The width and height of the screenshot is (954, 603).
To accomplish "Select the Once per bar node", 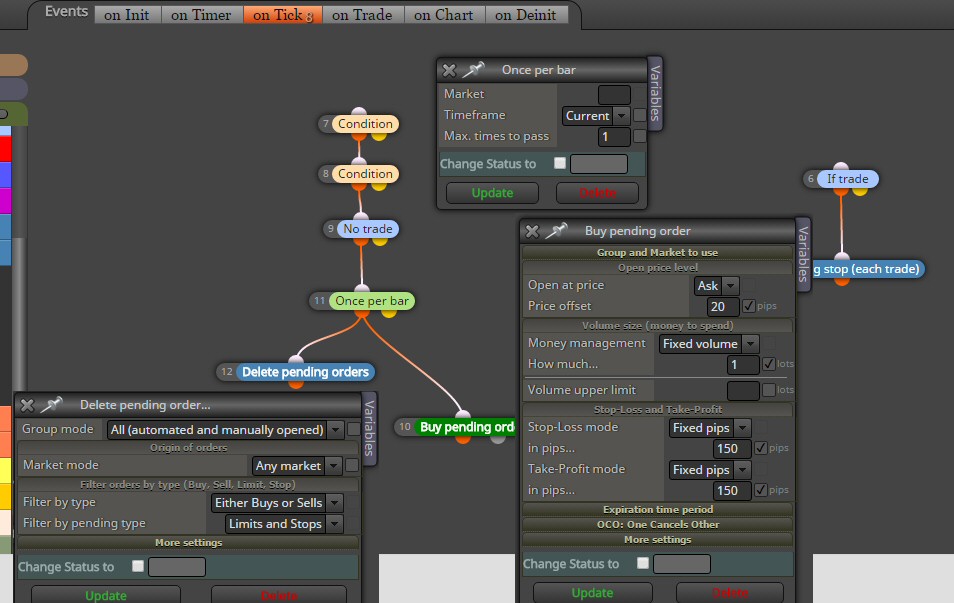I will 372,301.
